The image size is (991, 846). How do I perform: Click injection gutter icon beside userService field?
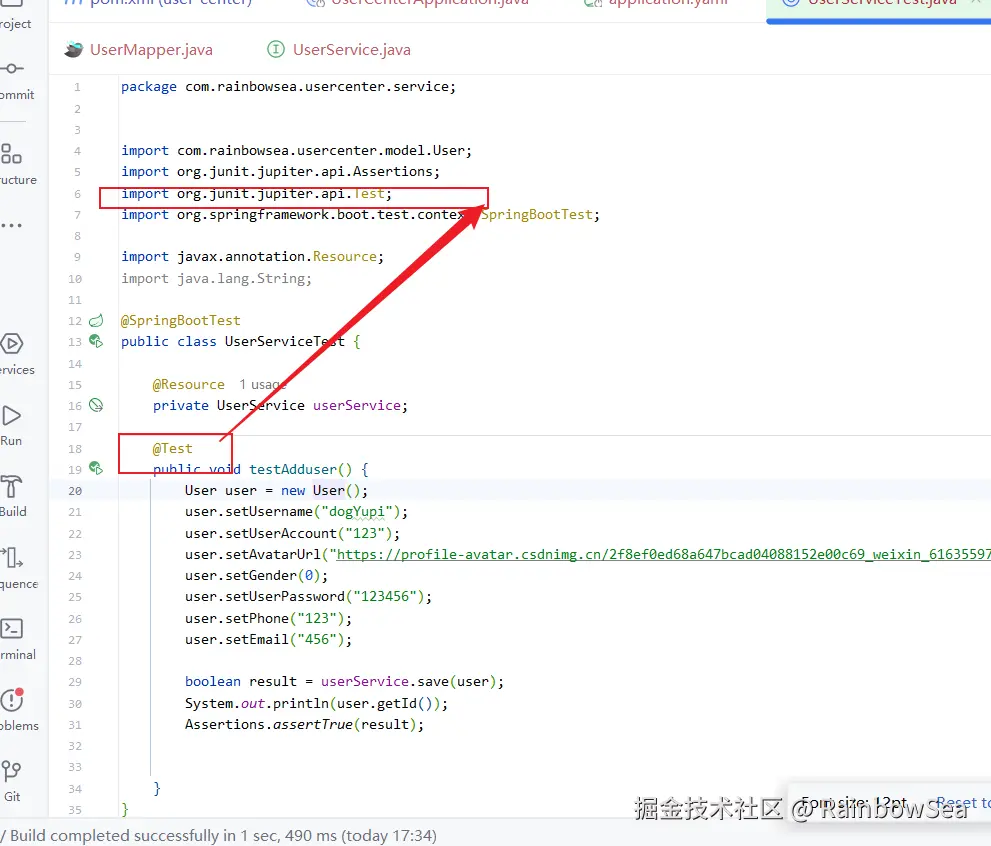point(96,405)
